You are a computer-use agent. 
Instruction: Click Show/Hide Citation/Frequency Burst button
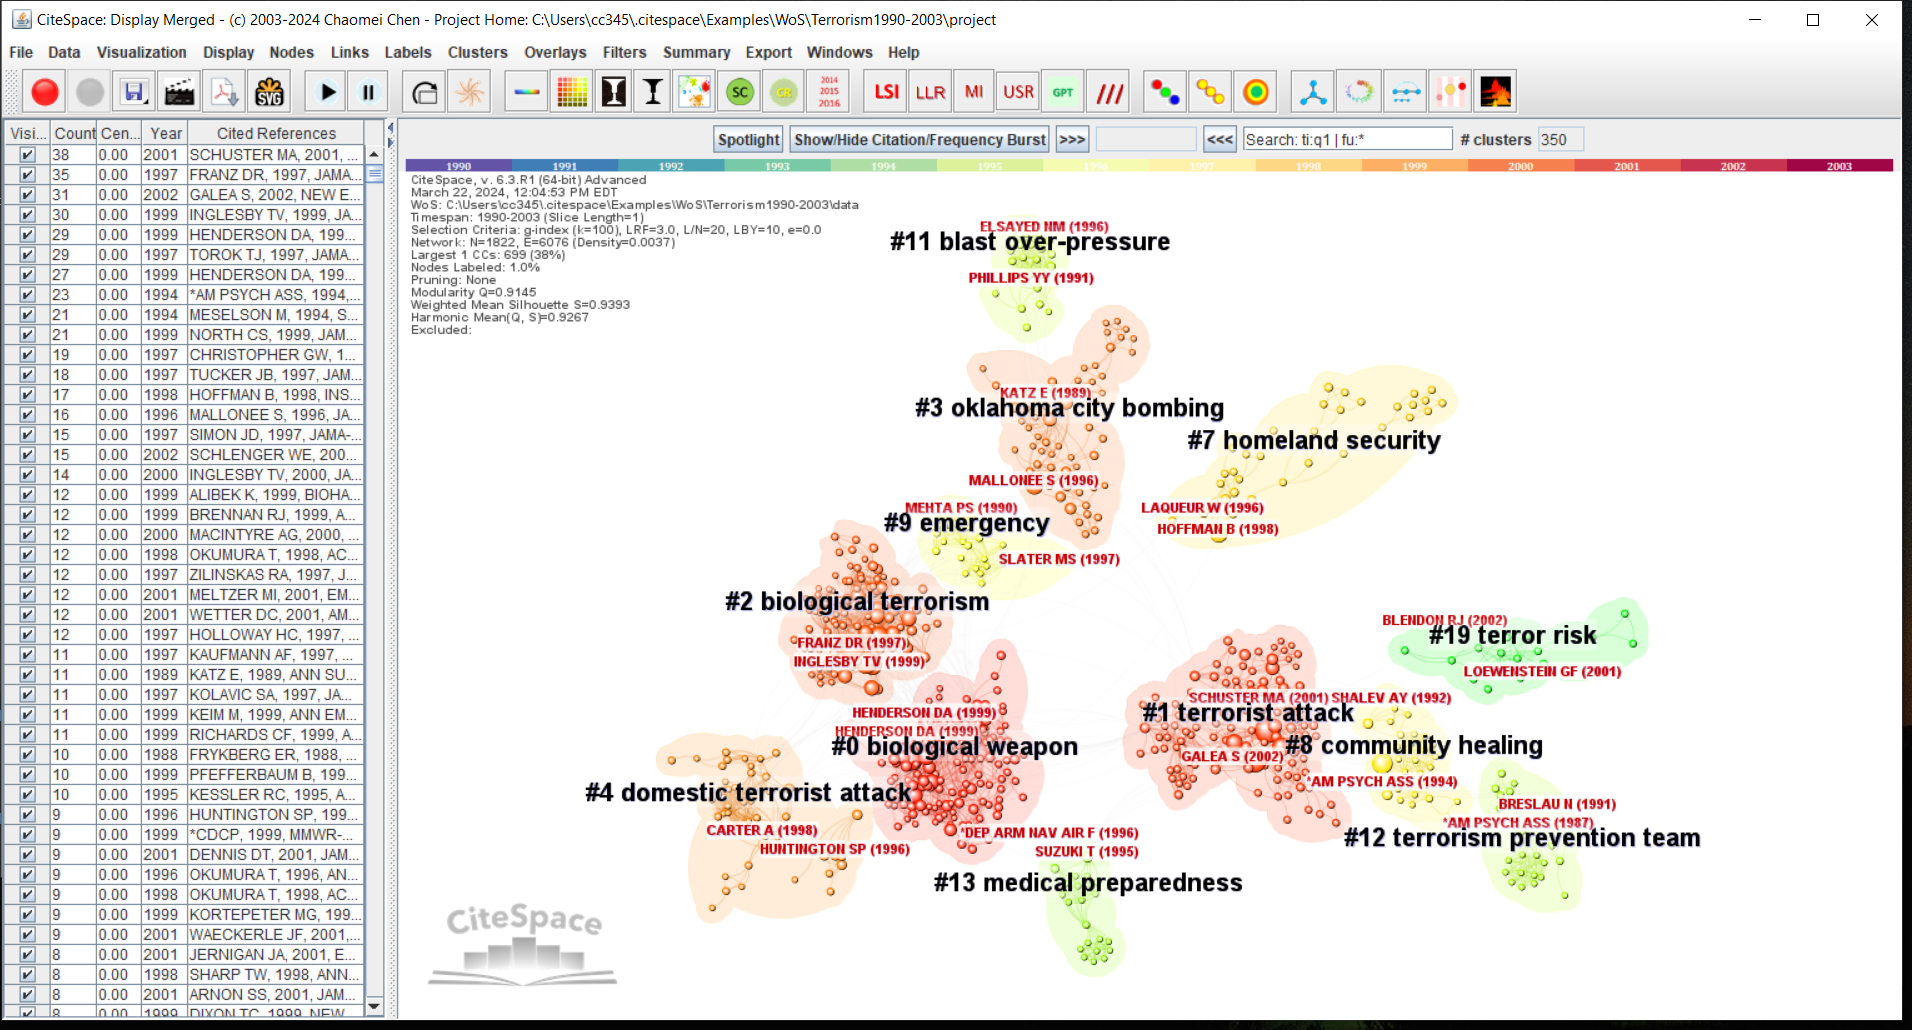[920, 140]
